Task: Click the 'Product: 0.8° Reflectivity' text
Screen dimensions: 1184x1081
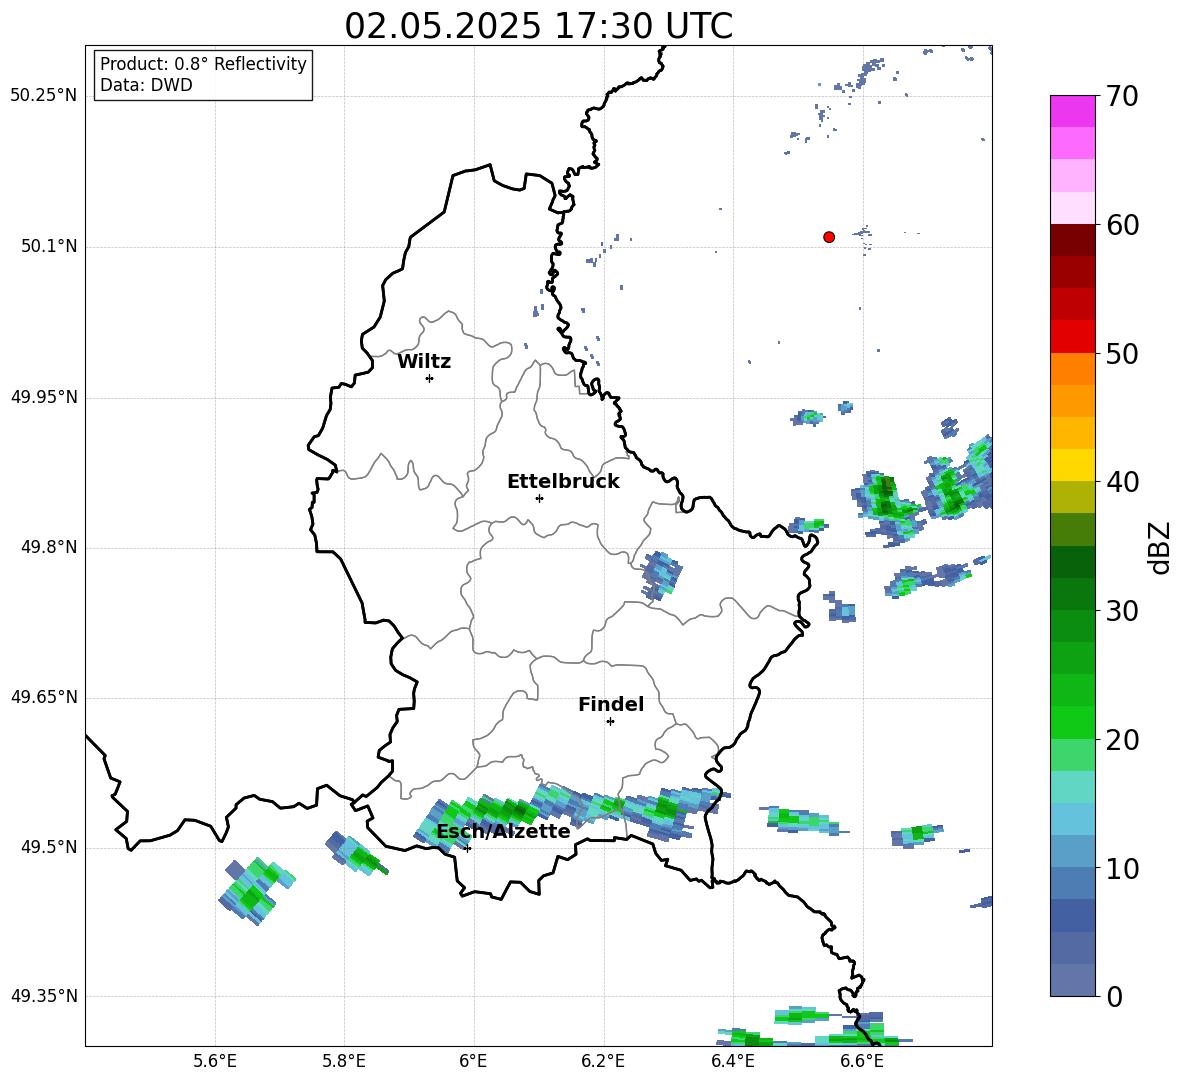Action: (x=203, y=64)
